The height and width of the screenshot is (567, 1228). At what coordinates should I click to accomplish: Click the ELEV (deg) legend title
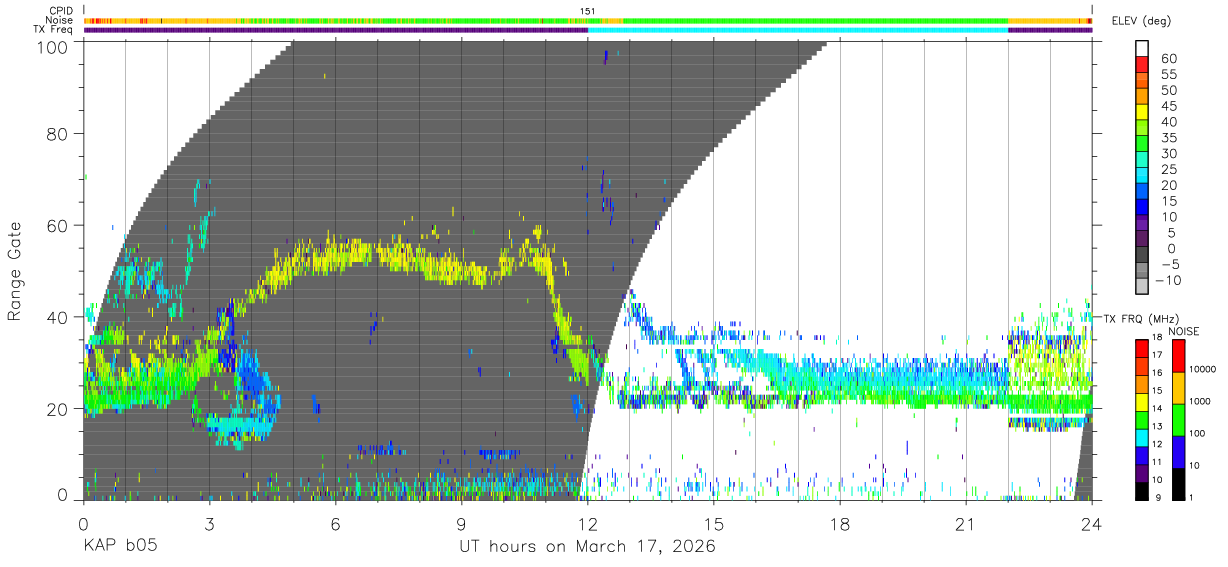click(1143, 20)
